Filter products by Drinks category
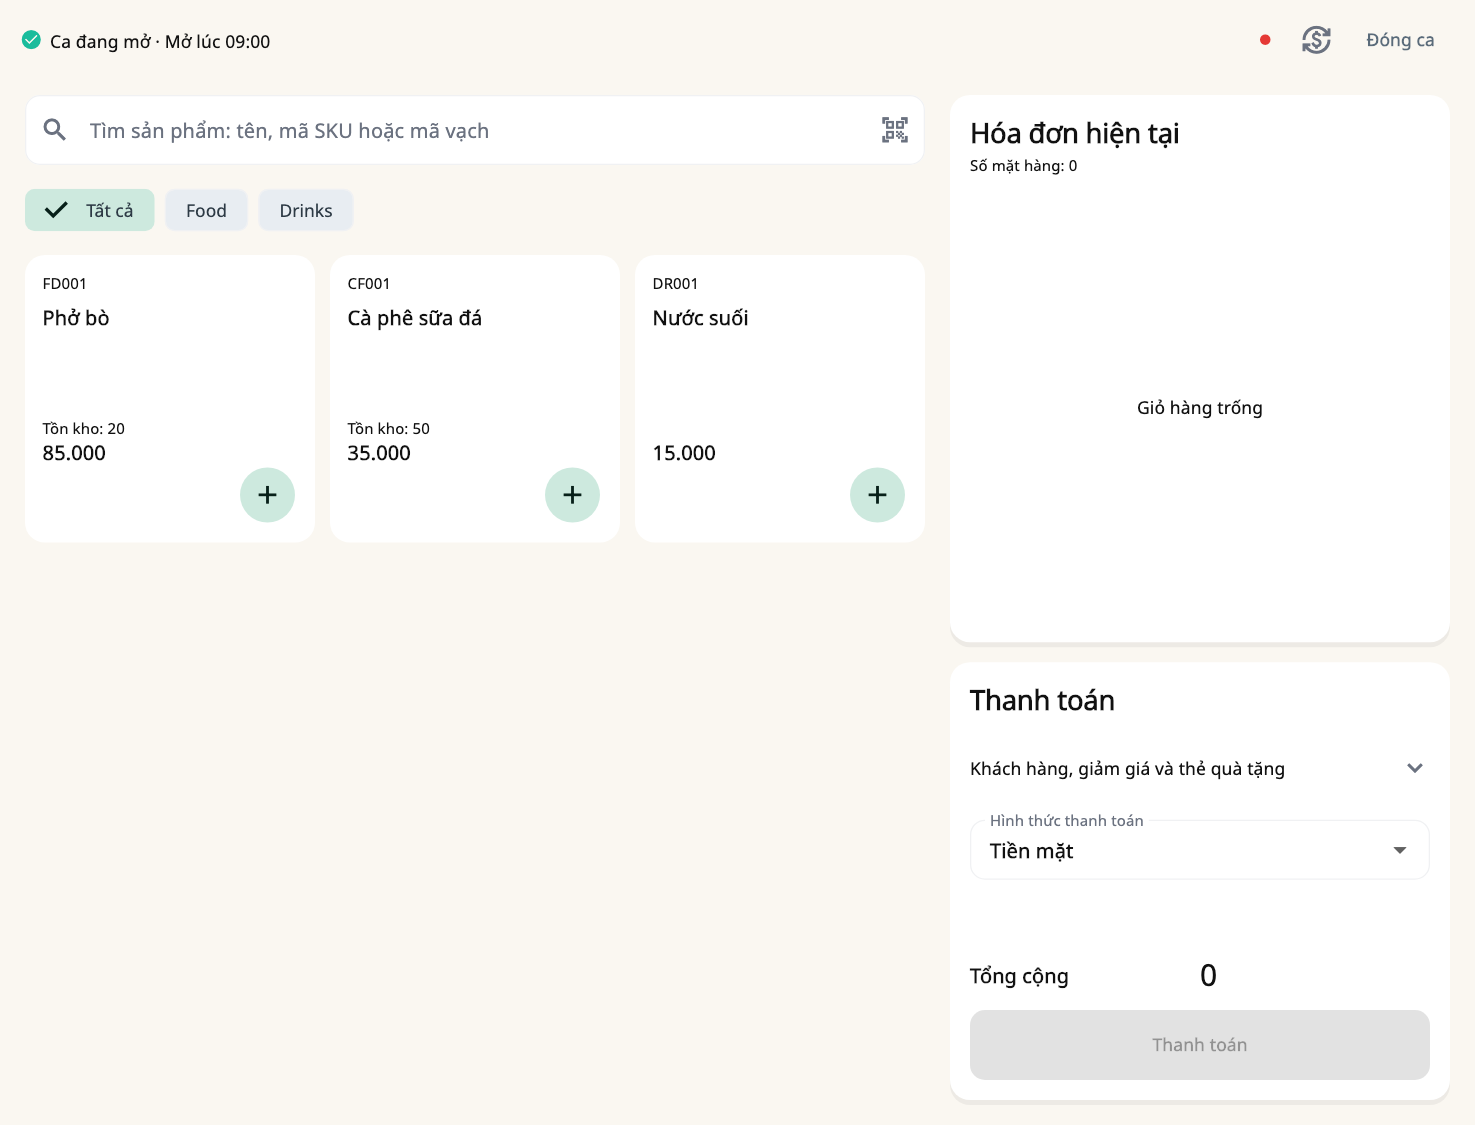This screenshot has width=1475, height=1125. (306, 210)
